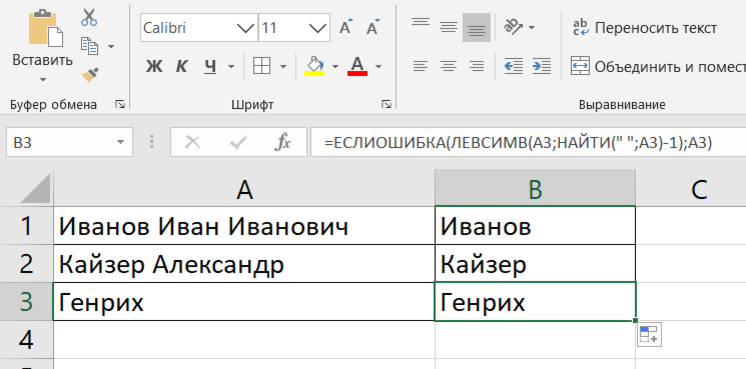746x369 pixels.
Task: Select cell B1 containing Иванов
Action: (535, 225)
